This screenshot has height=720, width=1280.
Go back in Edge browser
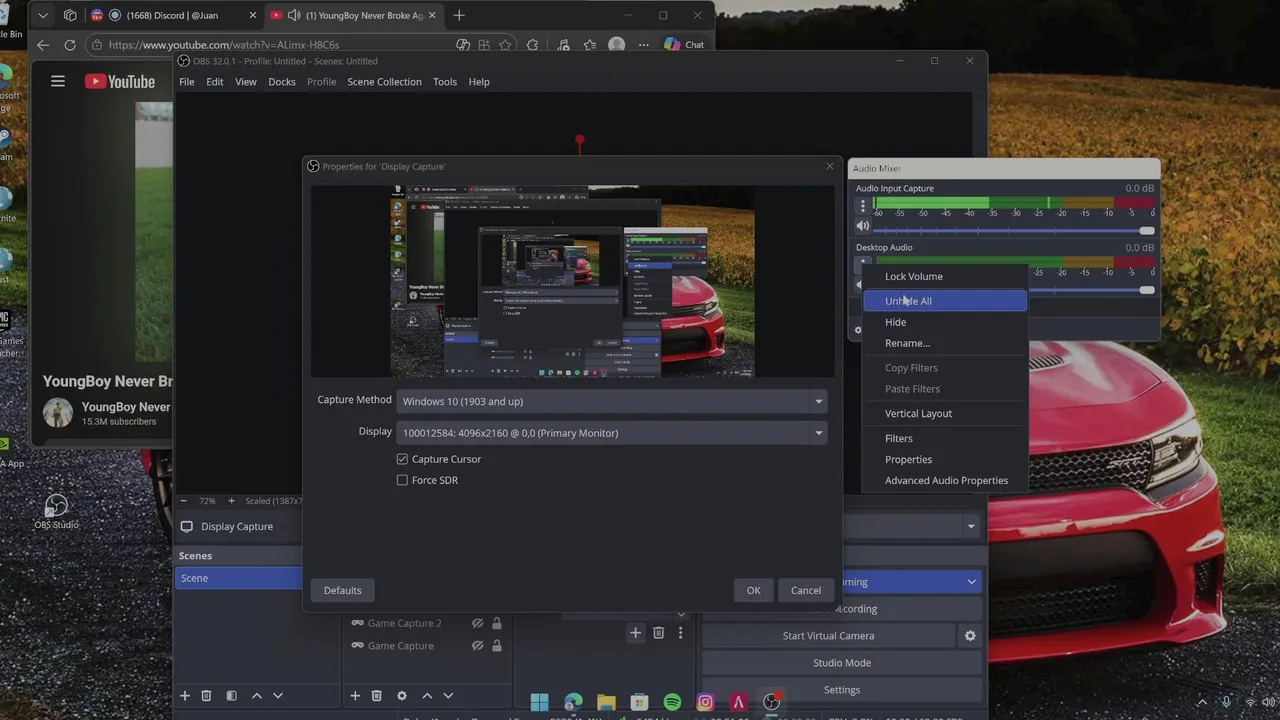tap(42, 45)
